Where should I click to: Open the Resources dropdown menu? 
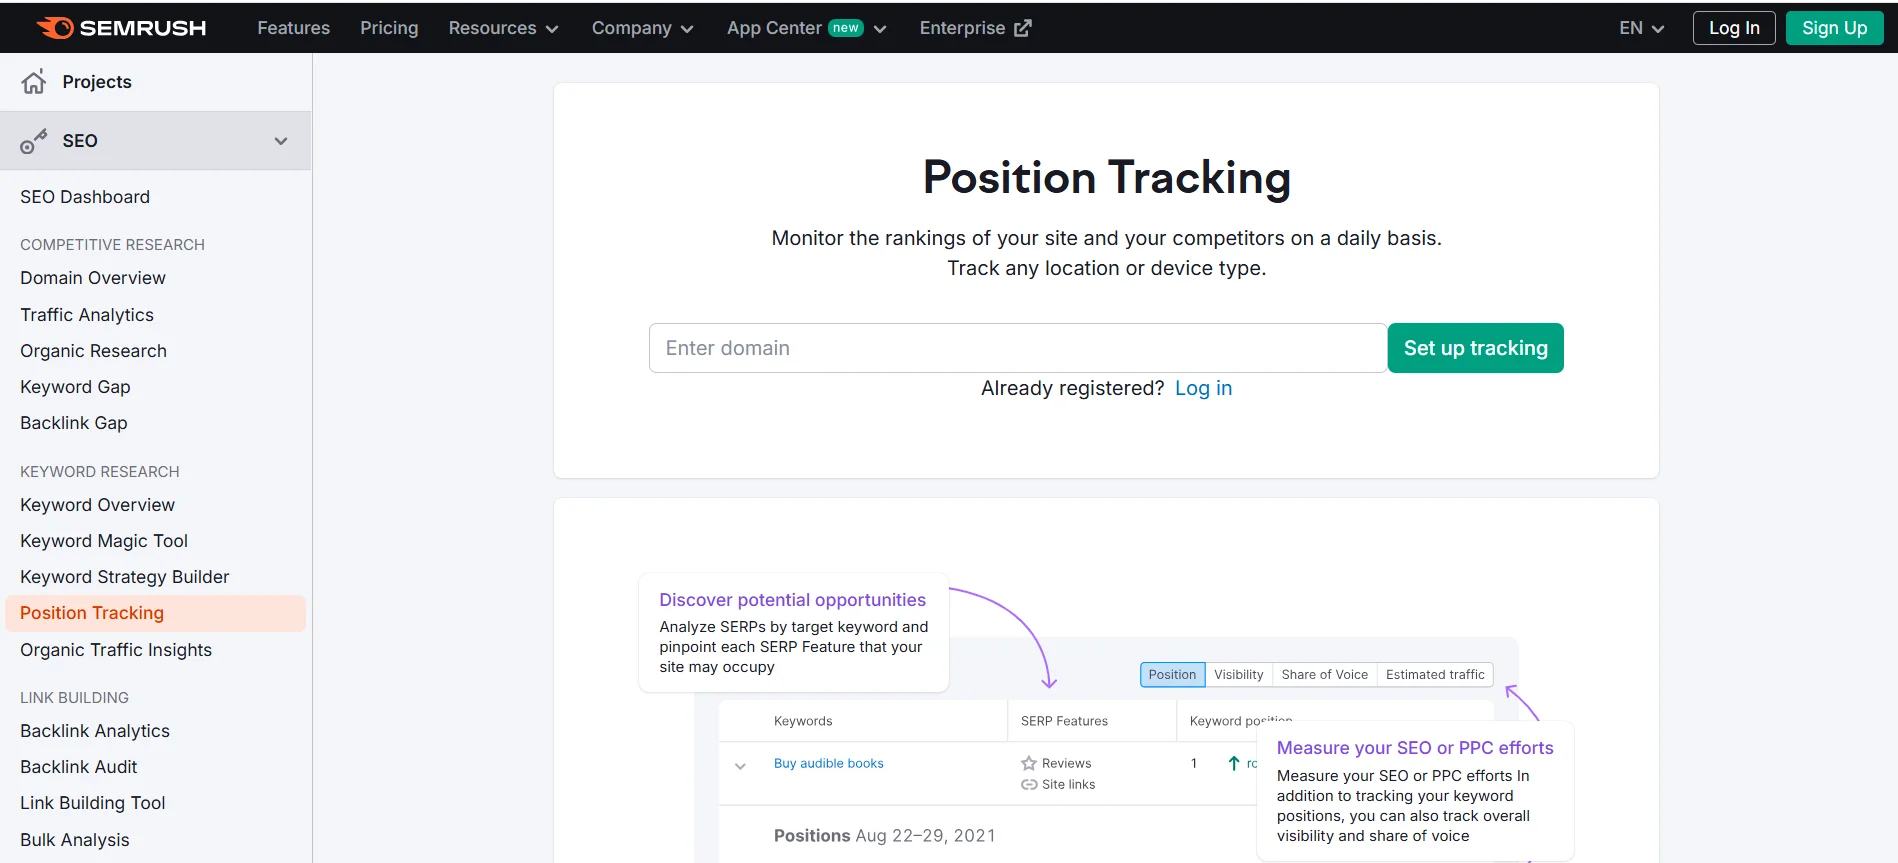click(503, 28)
